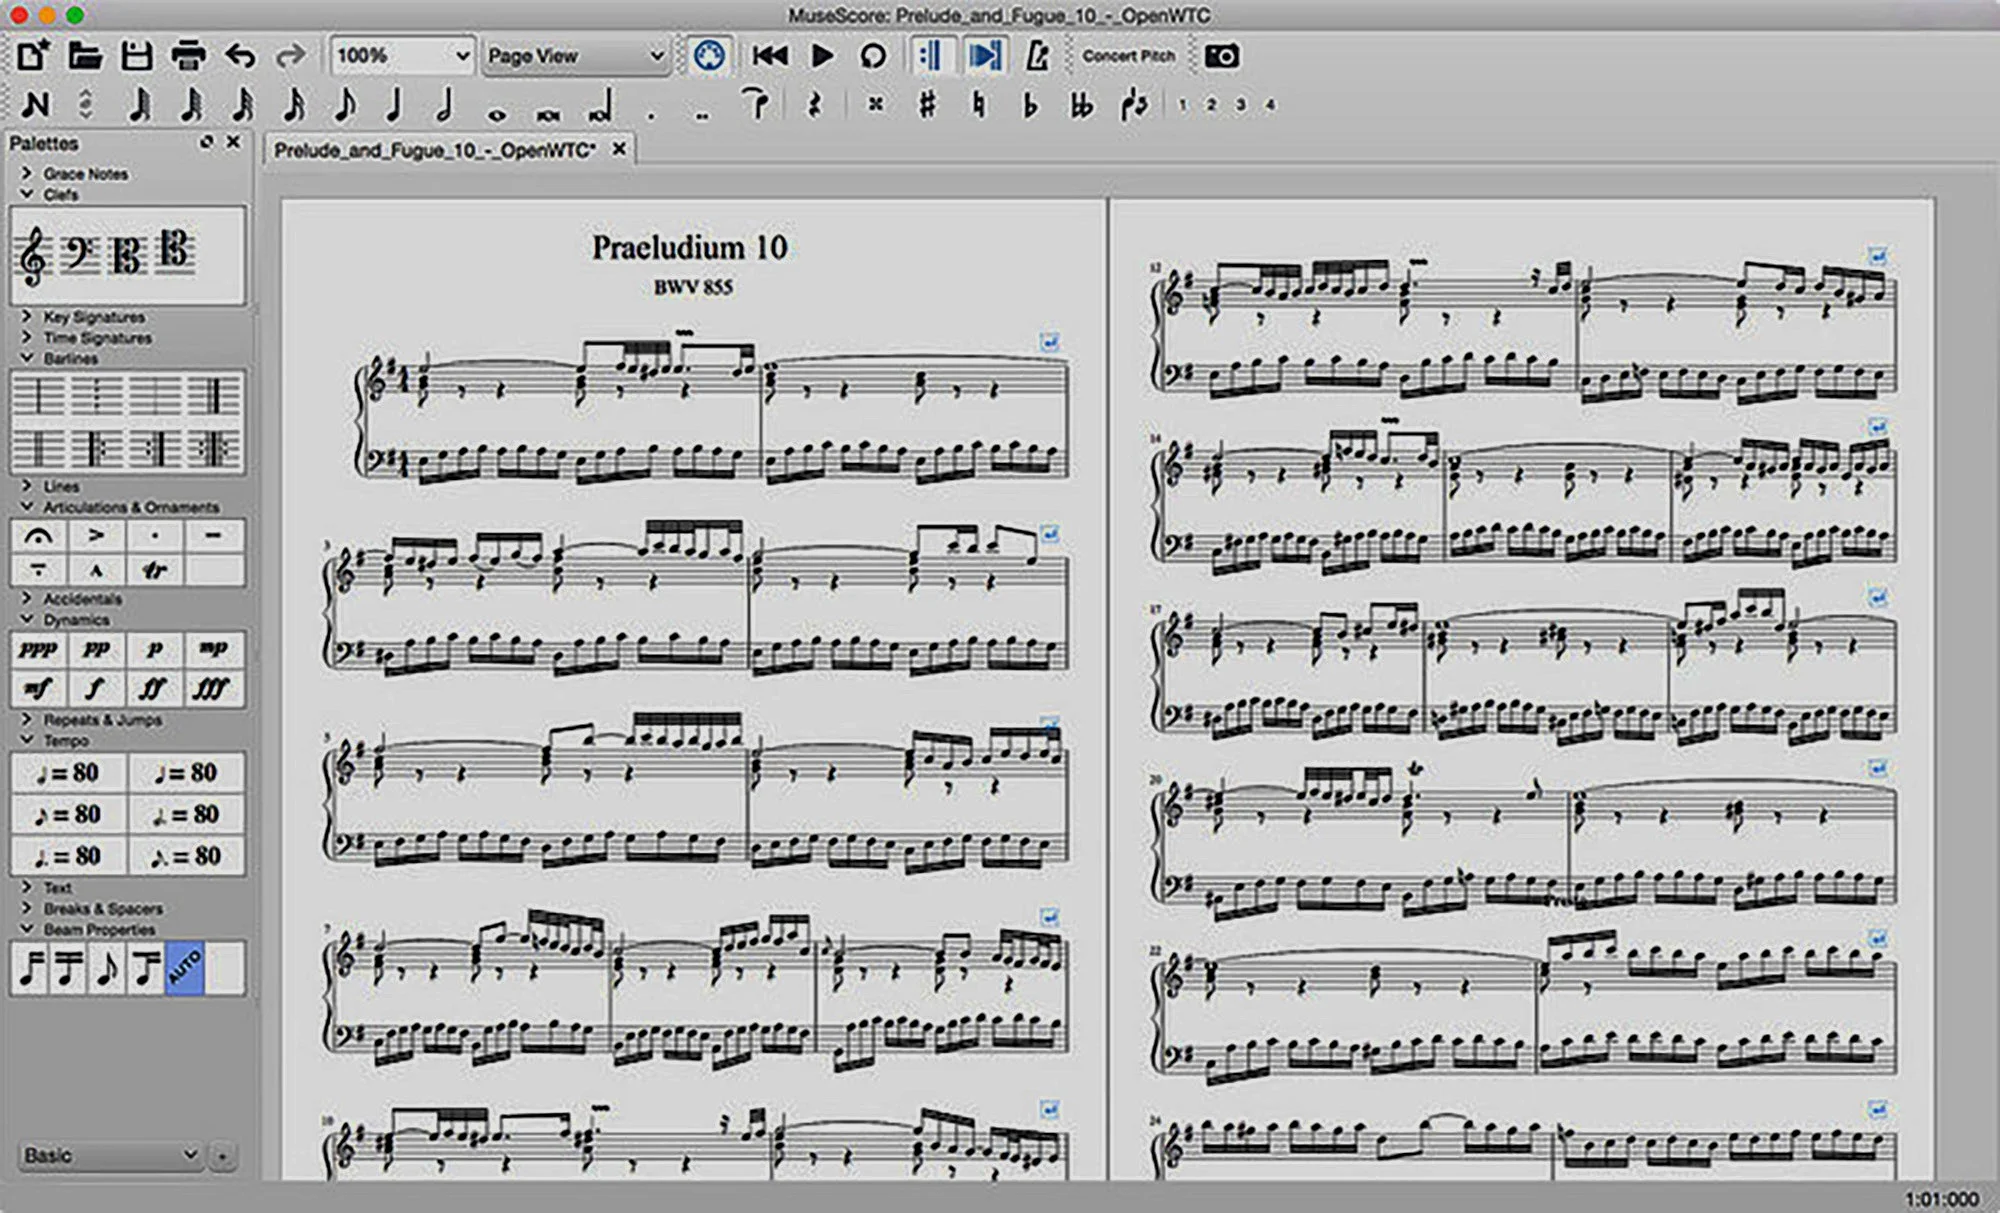The width and height of the screenshot is (2000, 1213).
Task: Open the zoom level 100% dropdown
Action: (402, 55)
